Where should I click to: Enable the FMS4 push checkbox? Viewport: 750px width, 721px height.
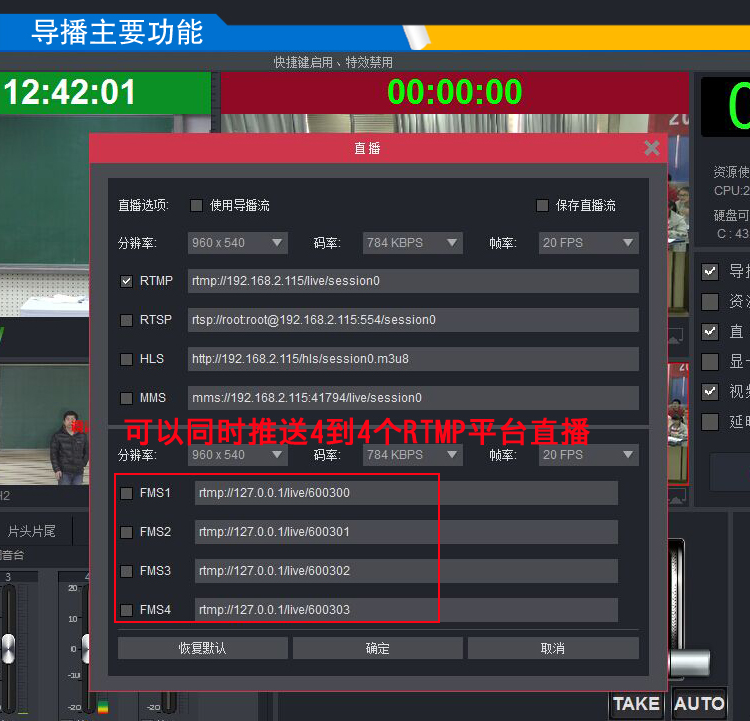click(127, 610)
